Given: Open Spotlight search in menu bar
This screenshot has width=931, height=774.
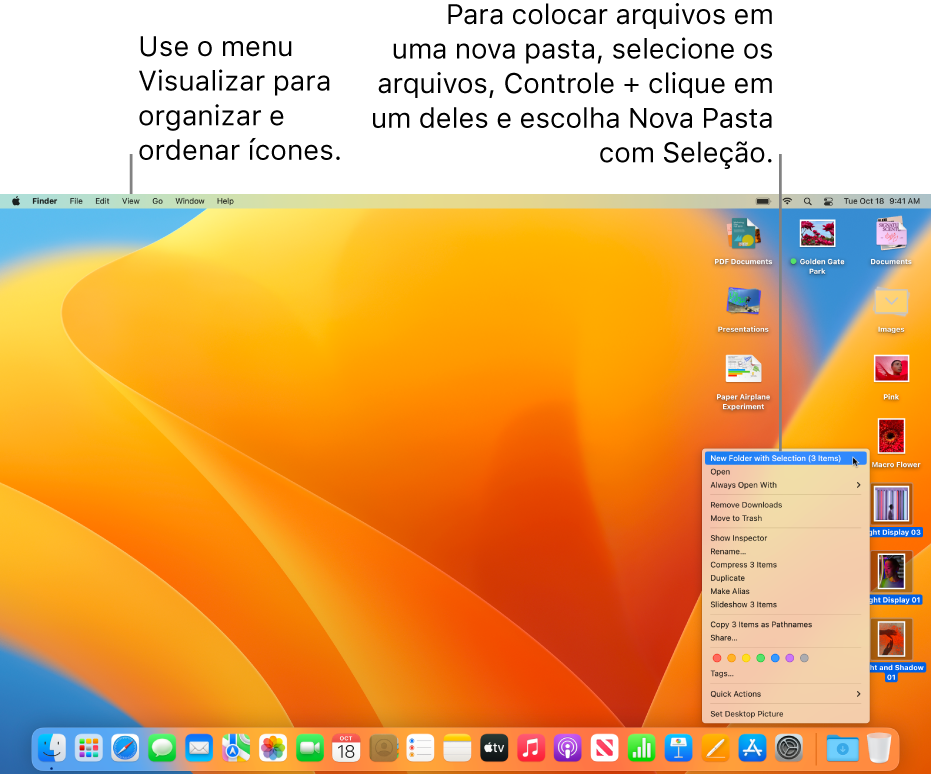Looking at the screenshot, I should [x=808, y=201].
